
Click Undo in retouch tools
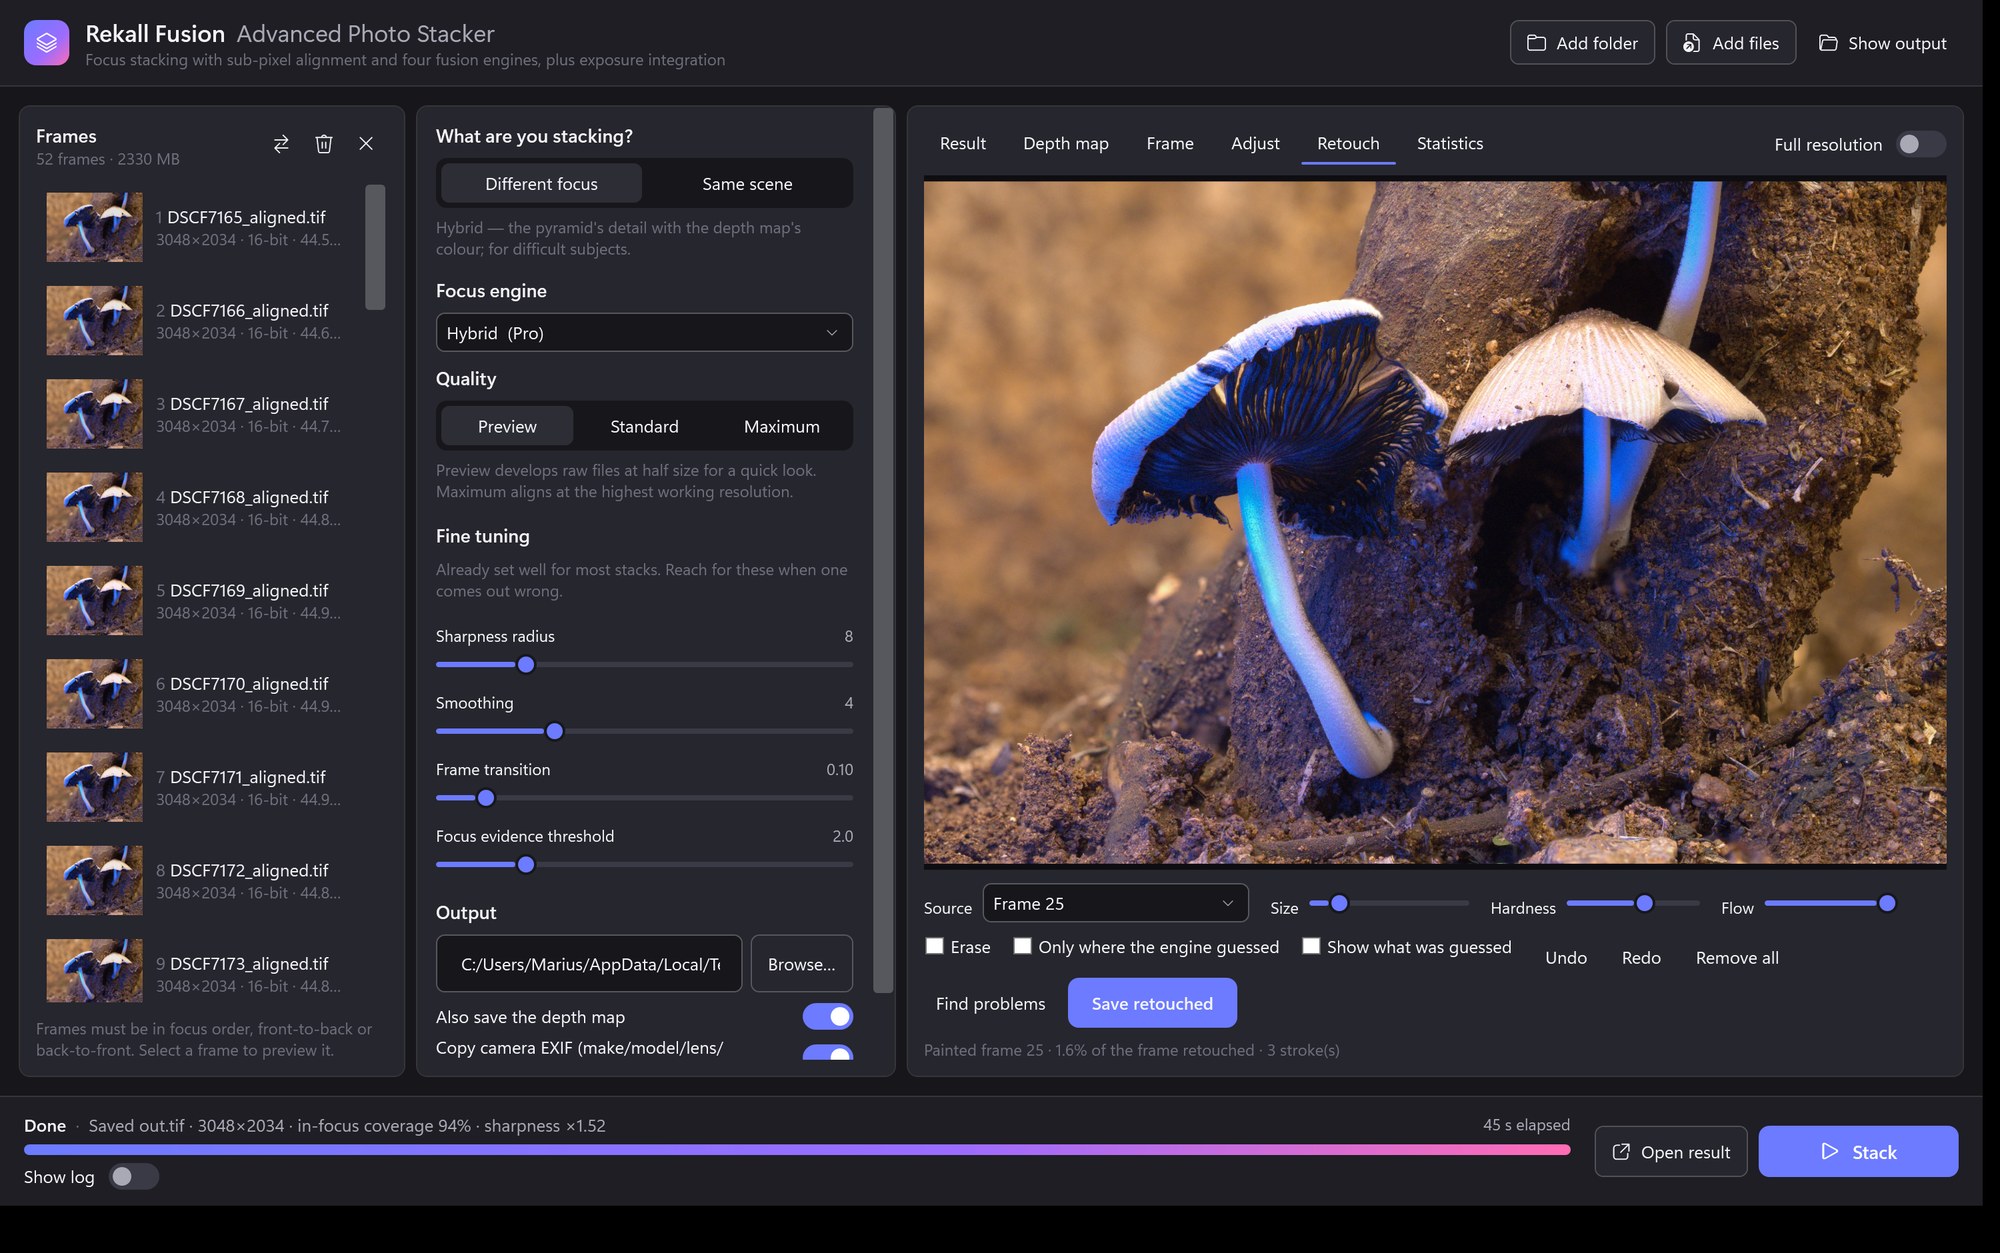coord(1566,958)
